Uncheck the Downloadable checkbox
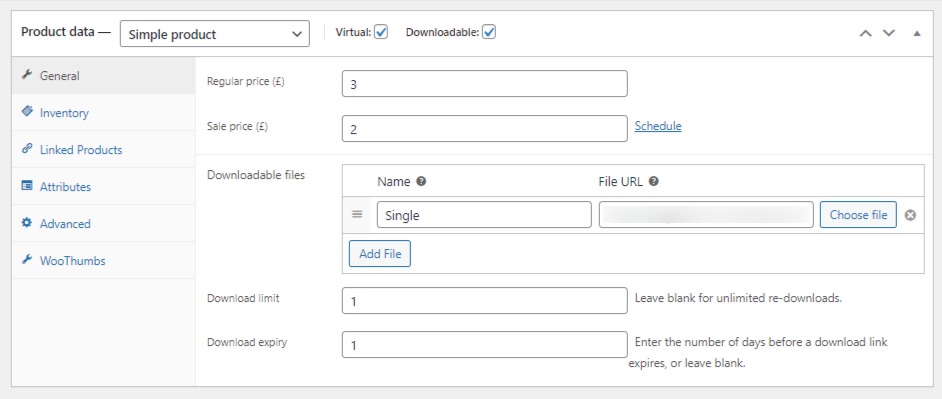The width and height of the screenshot is (942, 399). click(489, 32)
